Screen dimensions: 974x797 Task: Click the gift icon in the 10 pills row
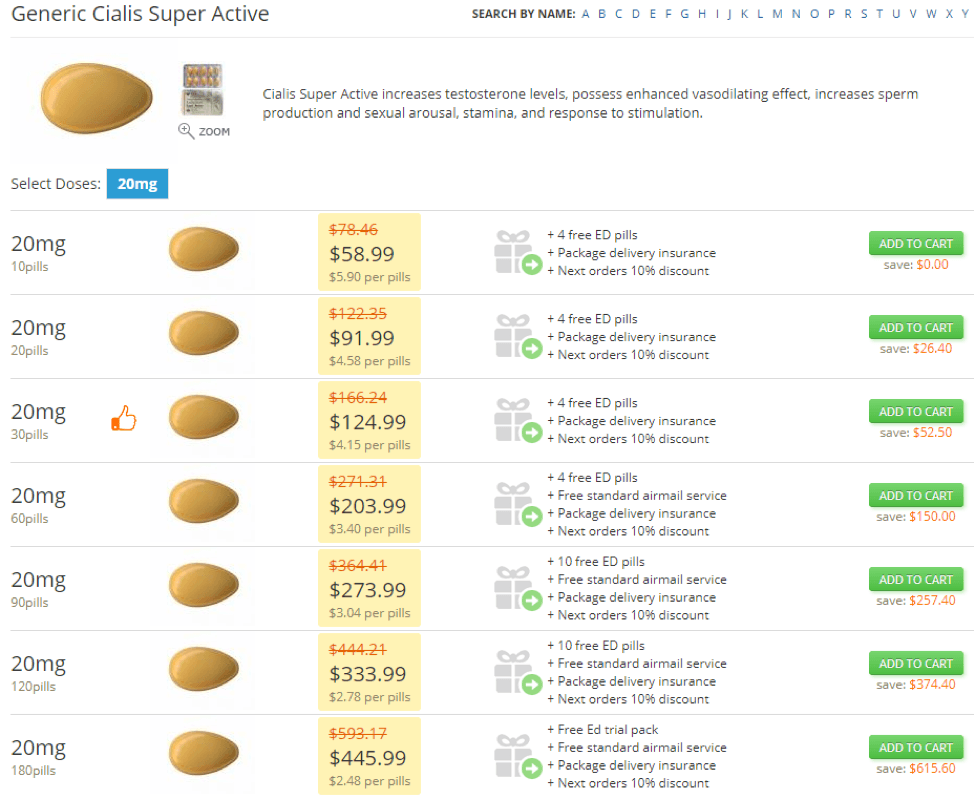pyautogui.click(x=518, y=252)
